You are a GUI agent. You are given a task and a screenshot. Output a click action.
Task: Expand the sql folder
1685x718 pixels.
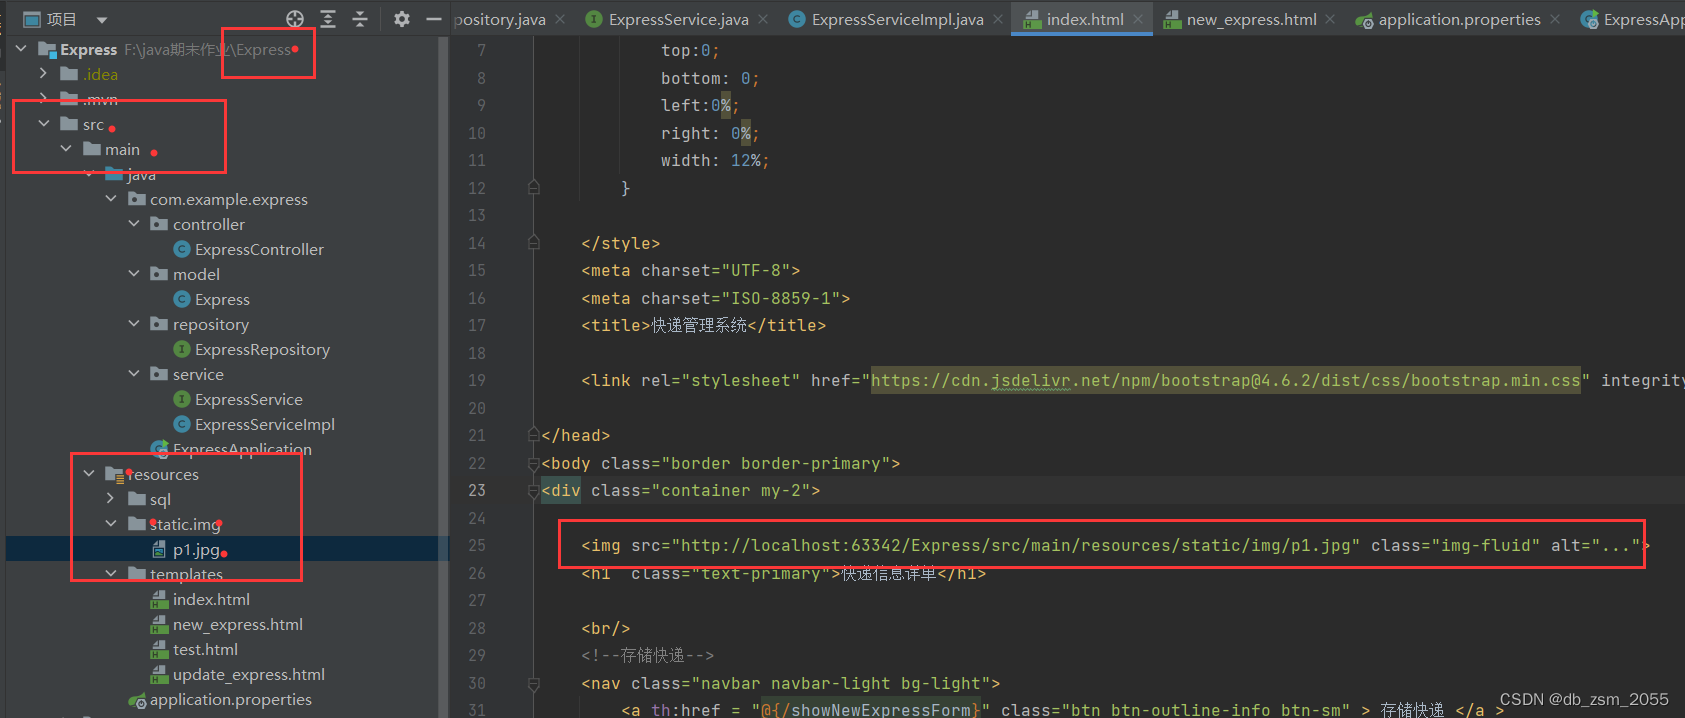[111, 498]
